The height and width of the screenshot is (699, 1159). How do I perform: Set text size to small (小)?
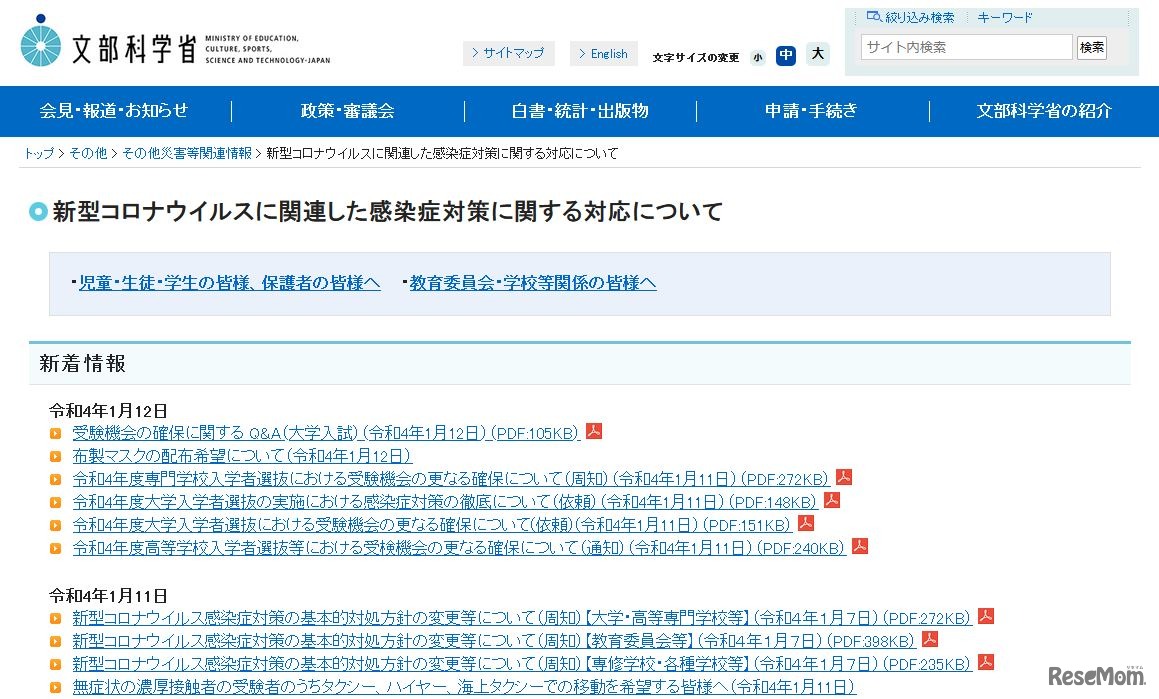tap(758, 57)
